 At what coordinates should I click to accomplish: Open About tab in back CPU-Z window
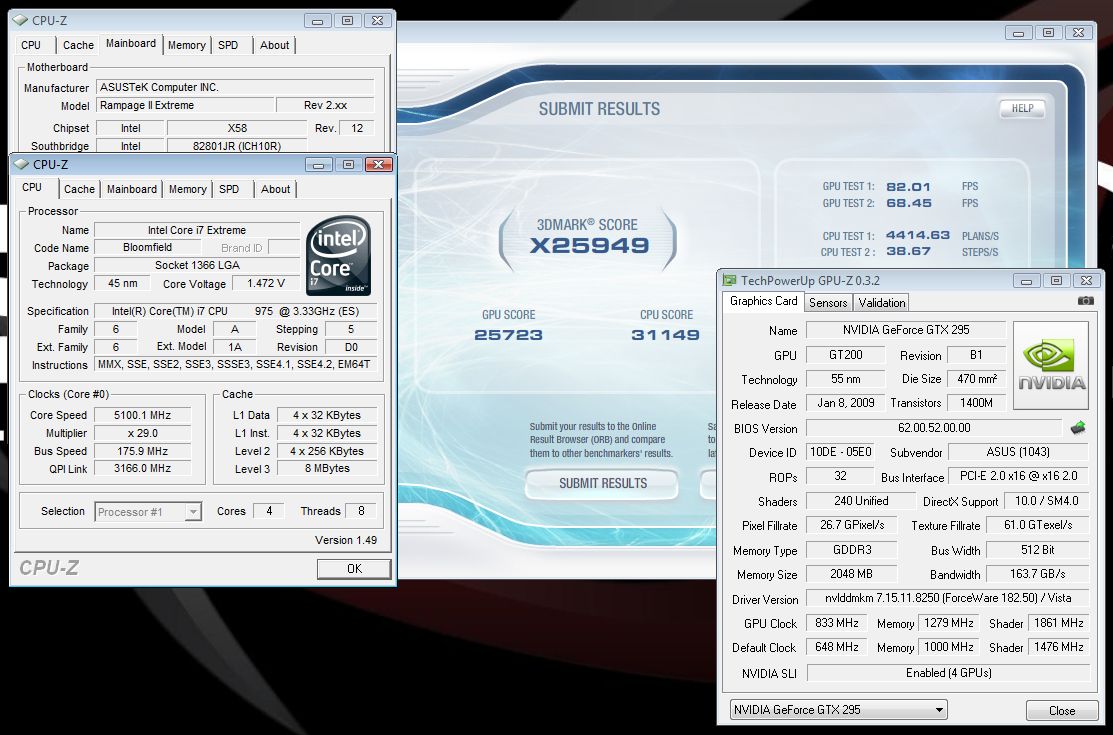pyautogui.click(x=274, y=45)
